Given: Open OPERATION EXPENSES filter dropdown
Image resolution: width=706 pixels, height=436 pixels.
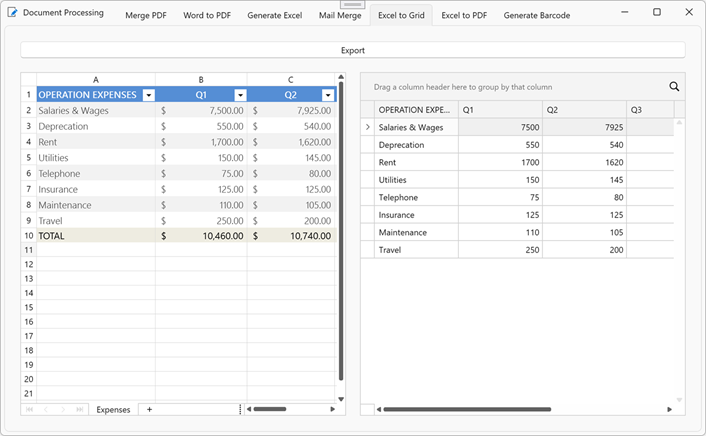Looking at the screenshot, I should coord(149,95).
